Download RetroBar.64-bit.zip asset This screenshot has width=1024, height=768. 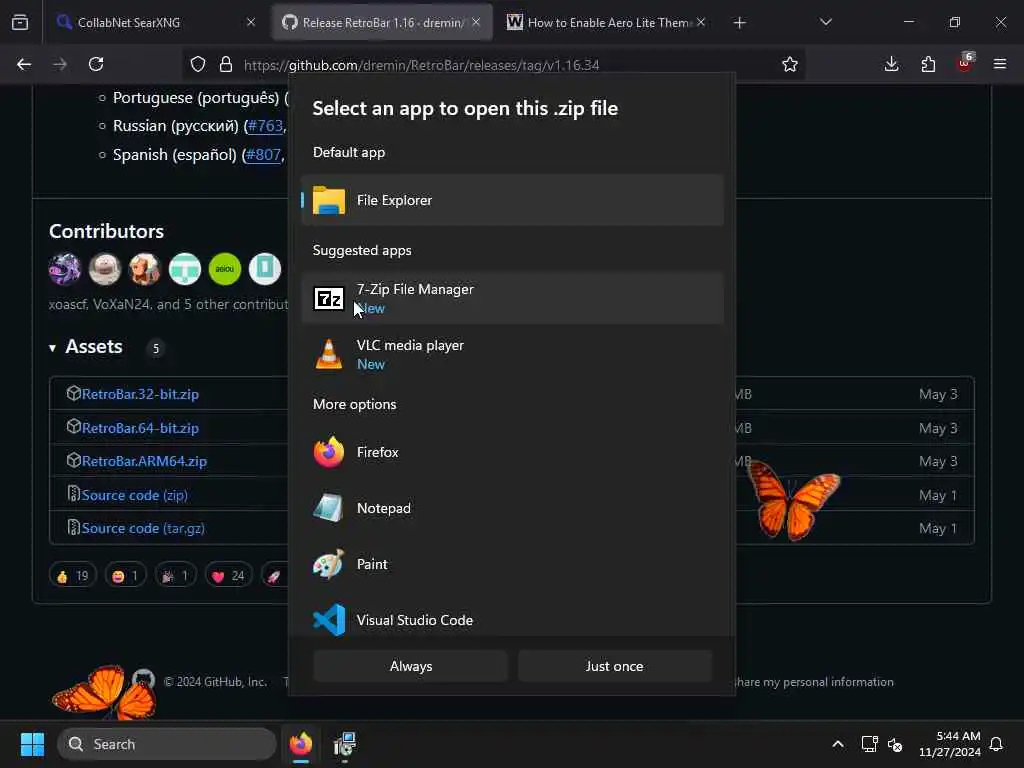[140, 428]
